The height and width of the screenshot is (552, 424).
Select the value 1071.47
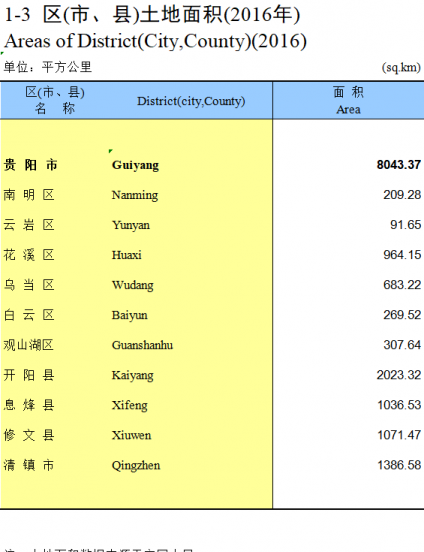pos(399,435)
